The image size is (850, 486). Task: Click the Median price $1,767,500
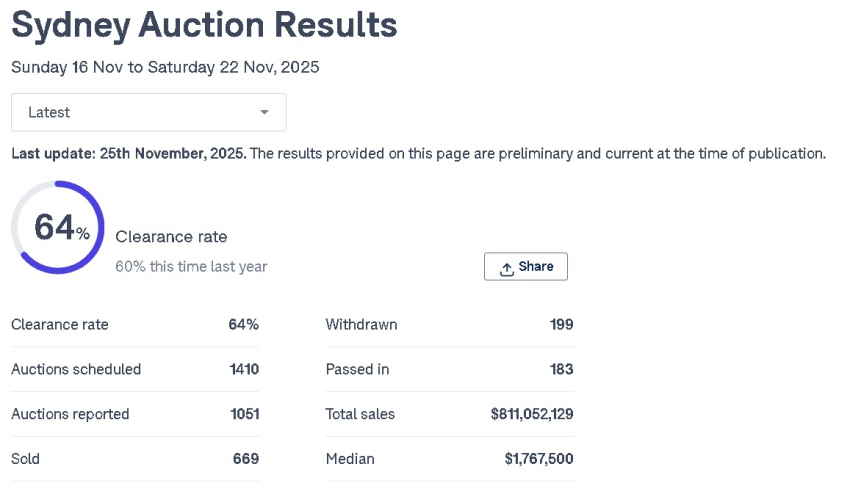click(x=539, y=459)
